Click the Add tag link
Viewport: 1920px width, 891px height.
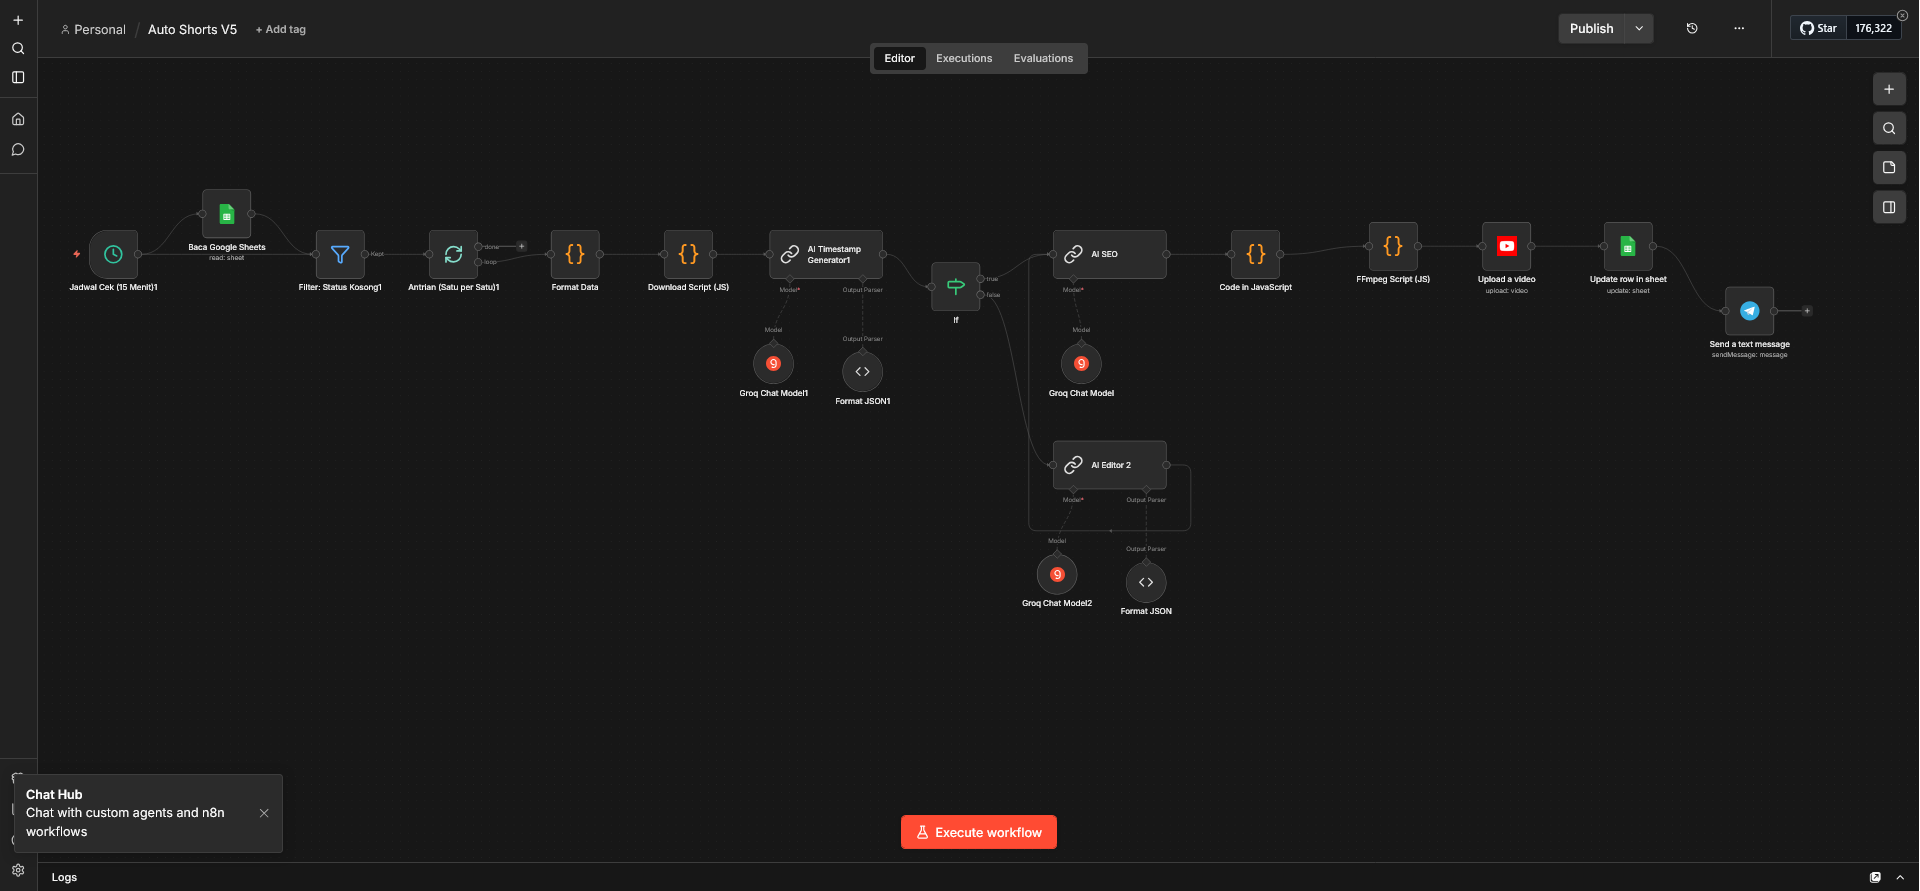(x=281, y=30)
